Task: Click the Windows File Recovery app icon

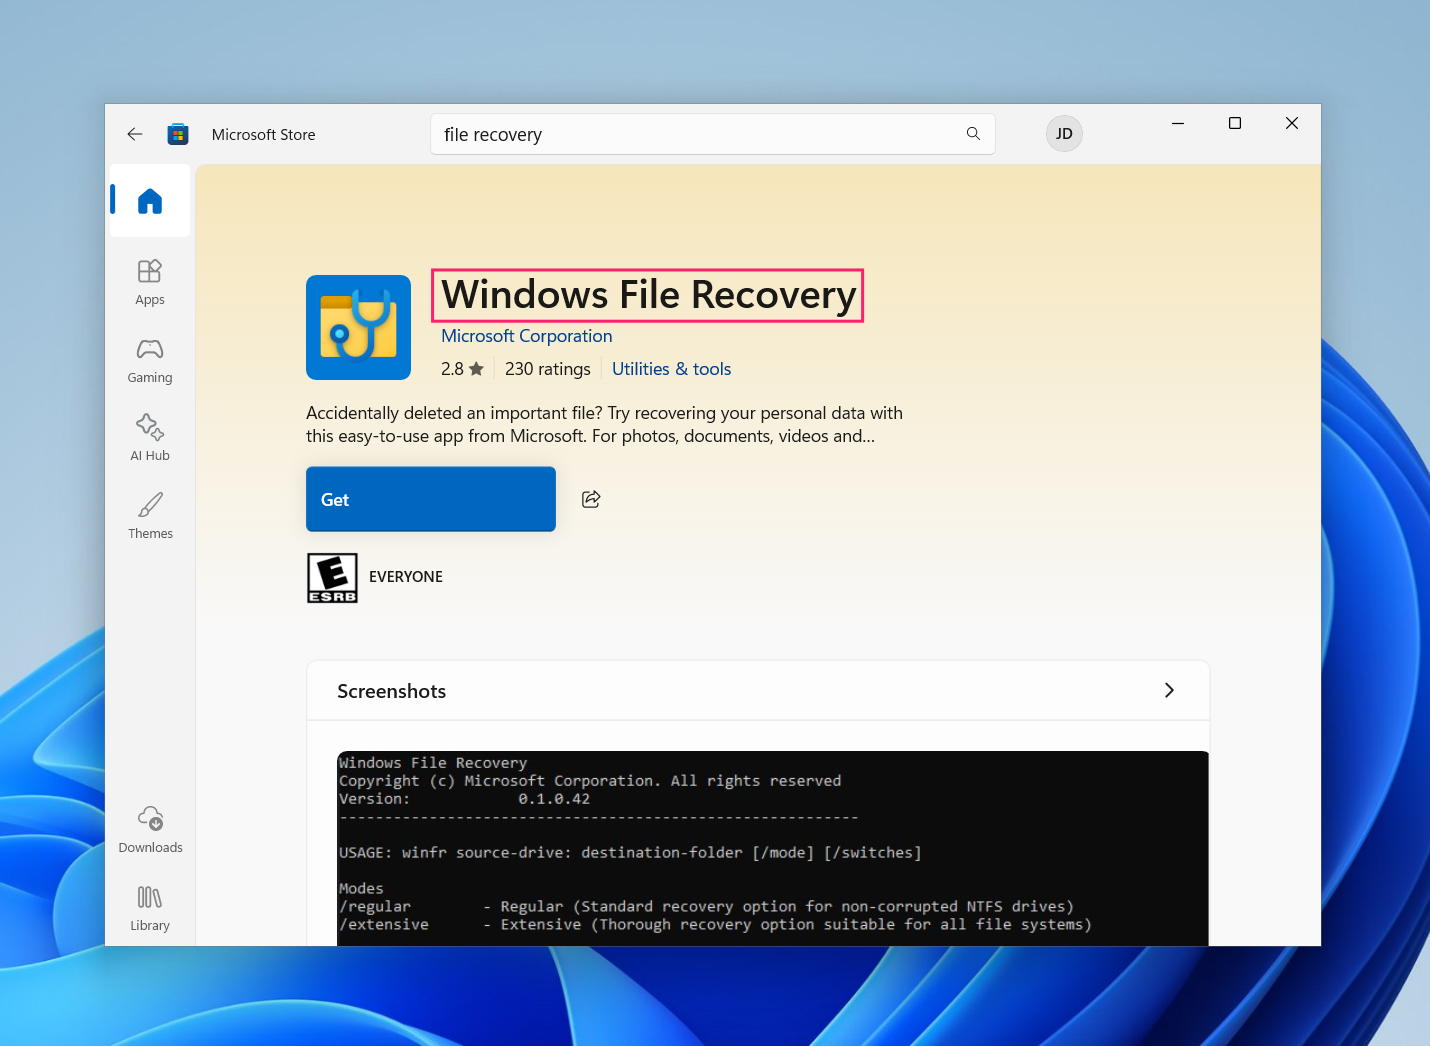Action: 358,327
